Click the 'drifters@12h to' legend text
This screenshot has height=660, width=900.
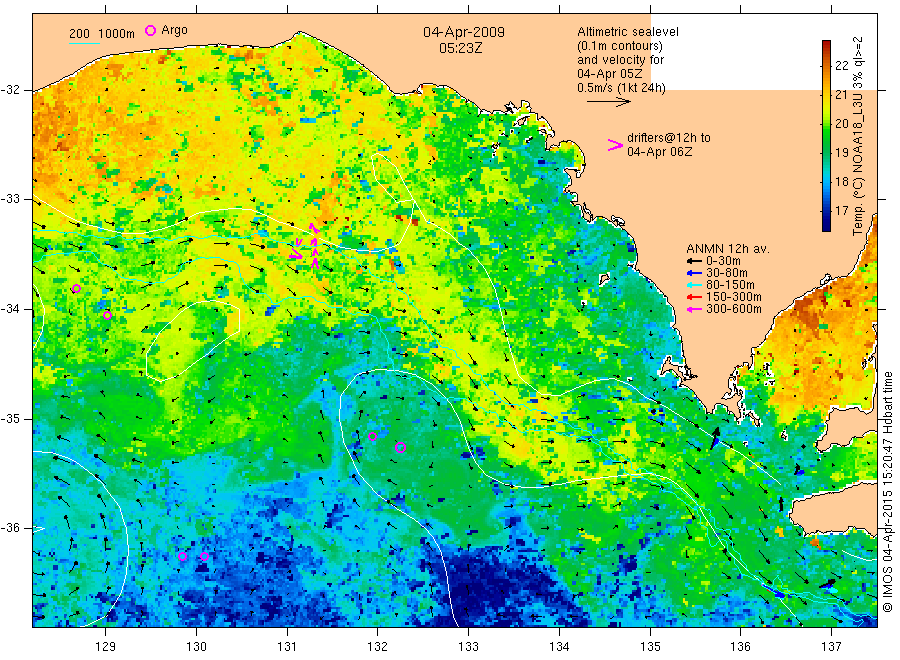tap(669, 138)
